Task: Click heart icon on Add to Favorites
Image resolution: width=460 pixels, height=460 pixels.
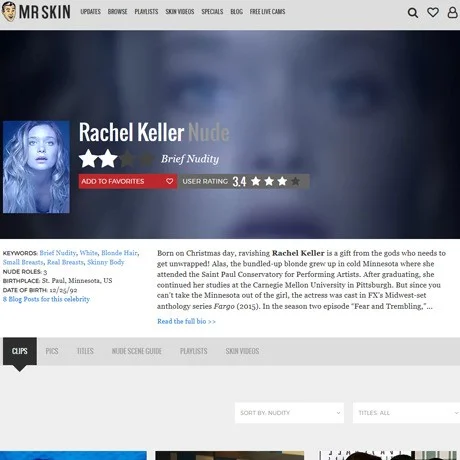Action: (169, 181)
